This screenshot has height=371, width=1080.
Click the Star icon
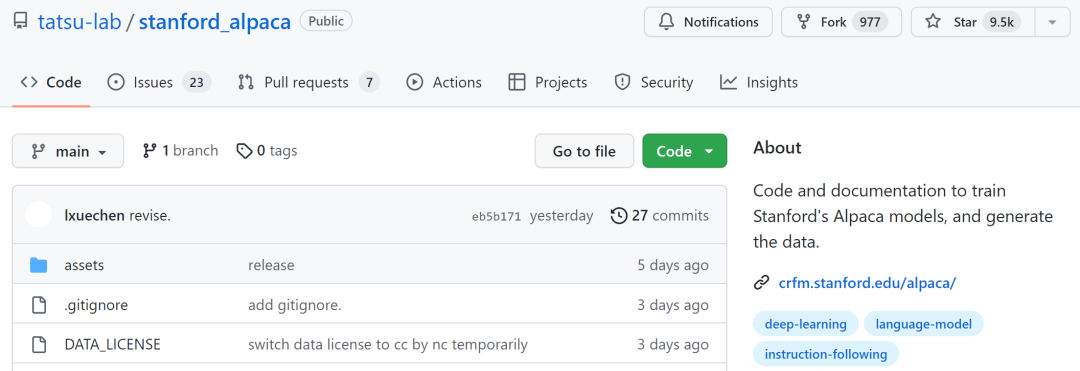(x=933, y=22)
